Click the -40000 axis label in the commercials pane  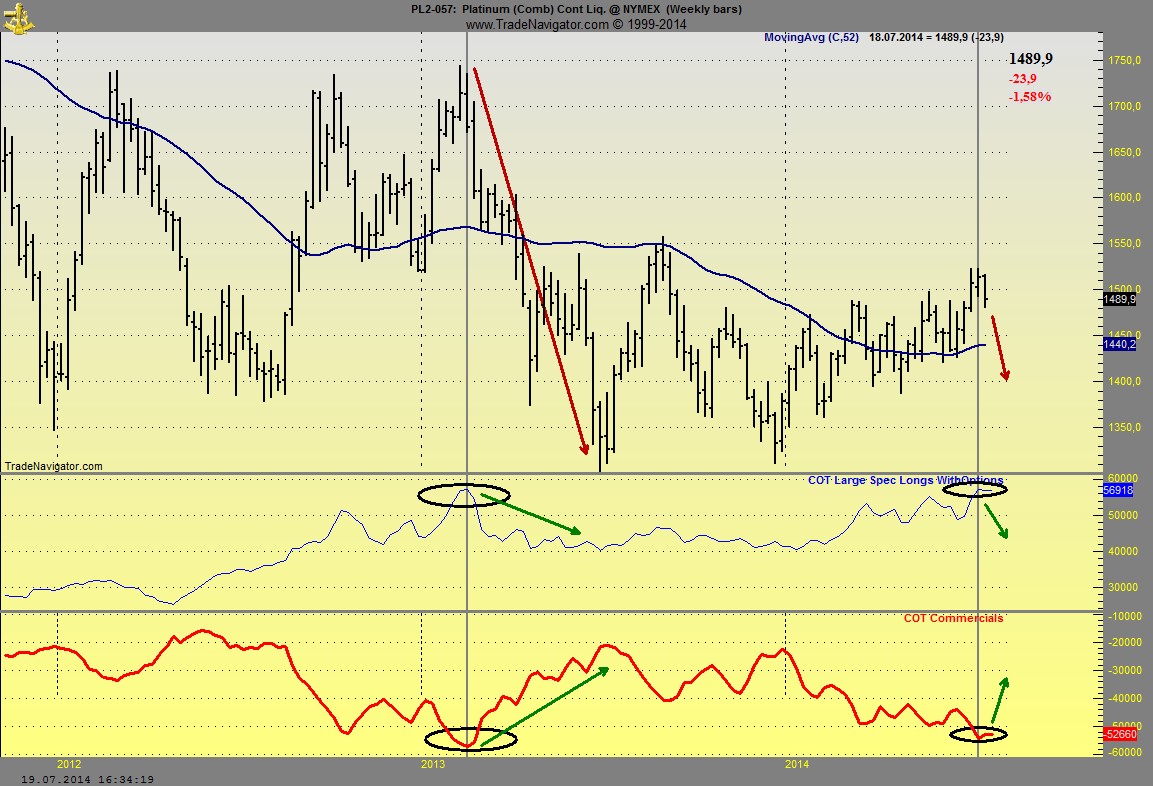pyautogui.click(x=1124, y=699)
